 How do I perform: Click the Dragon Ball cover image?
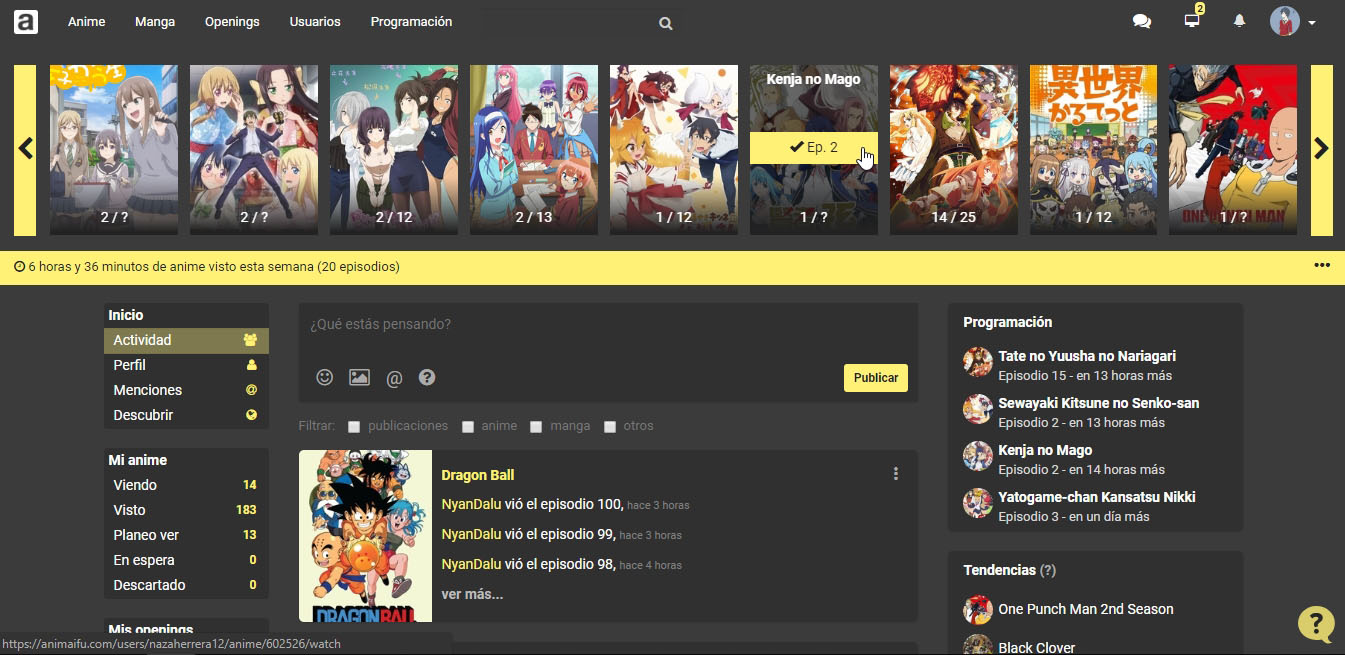click(365, 536)
